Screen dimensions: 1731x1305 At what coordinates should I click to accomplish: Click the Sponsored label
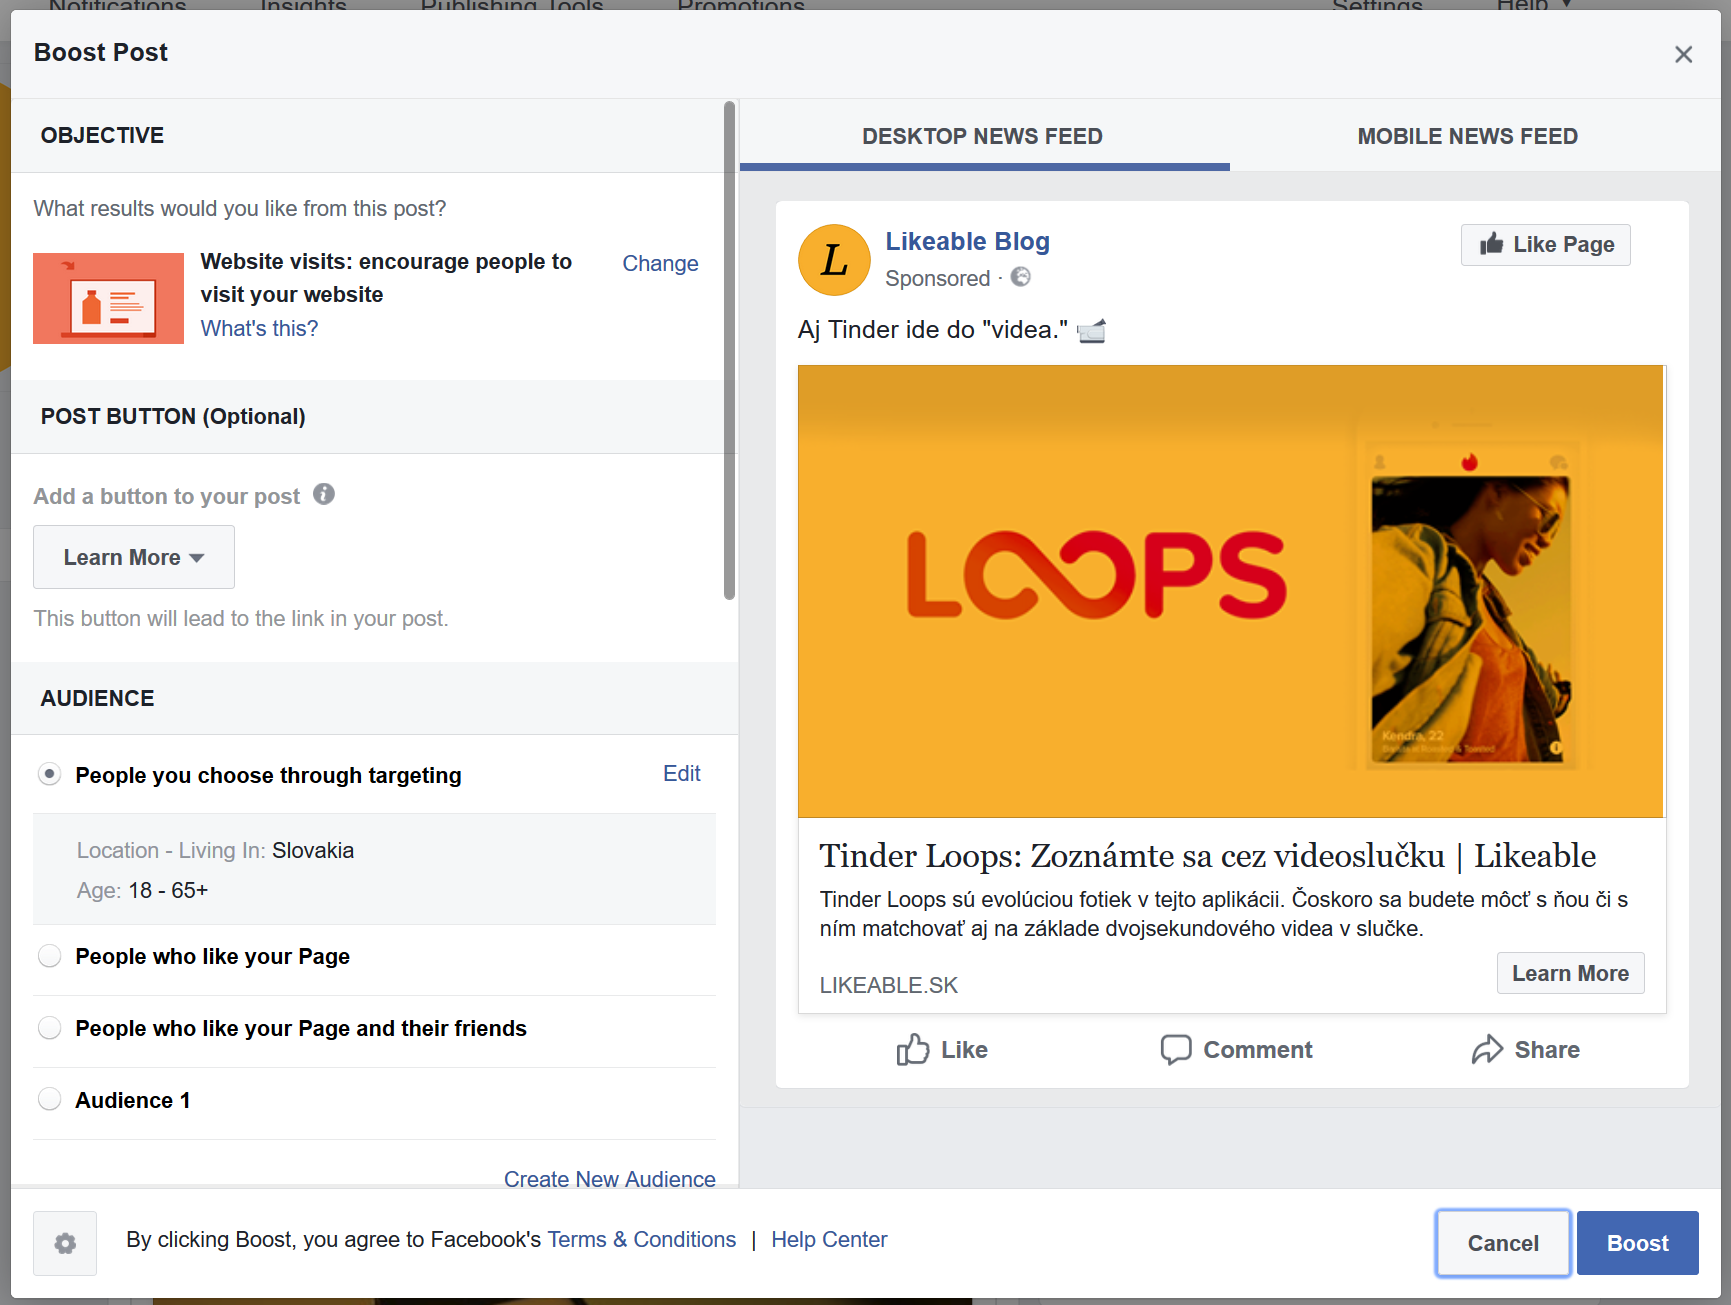(x=937, y=278)
